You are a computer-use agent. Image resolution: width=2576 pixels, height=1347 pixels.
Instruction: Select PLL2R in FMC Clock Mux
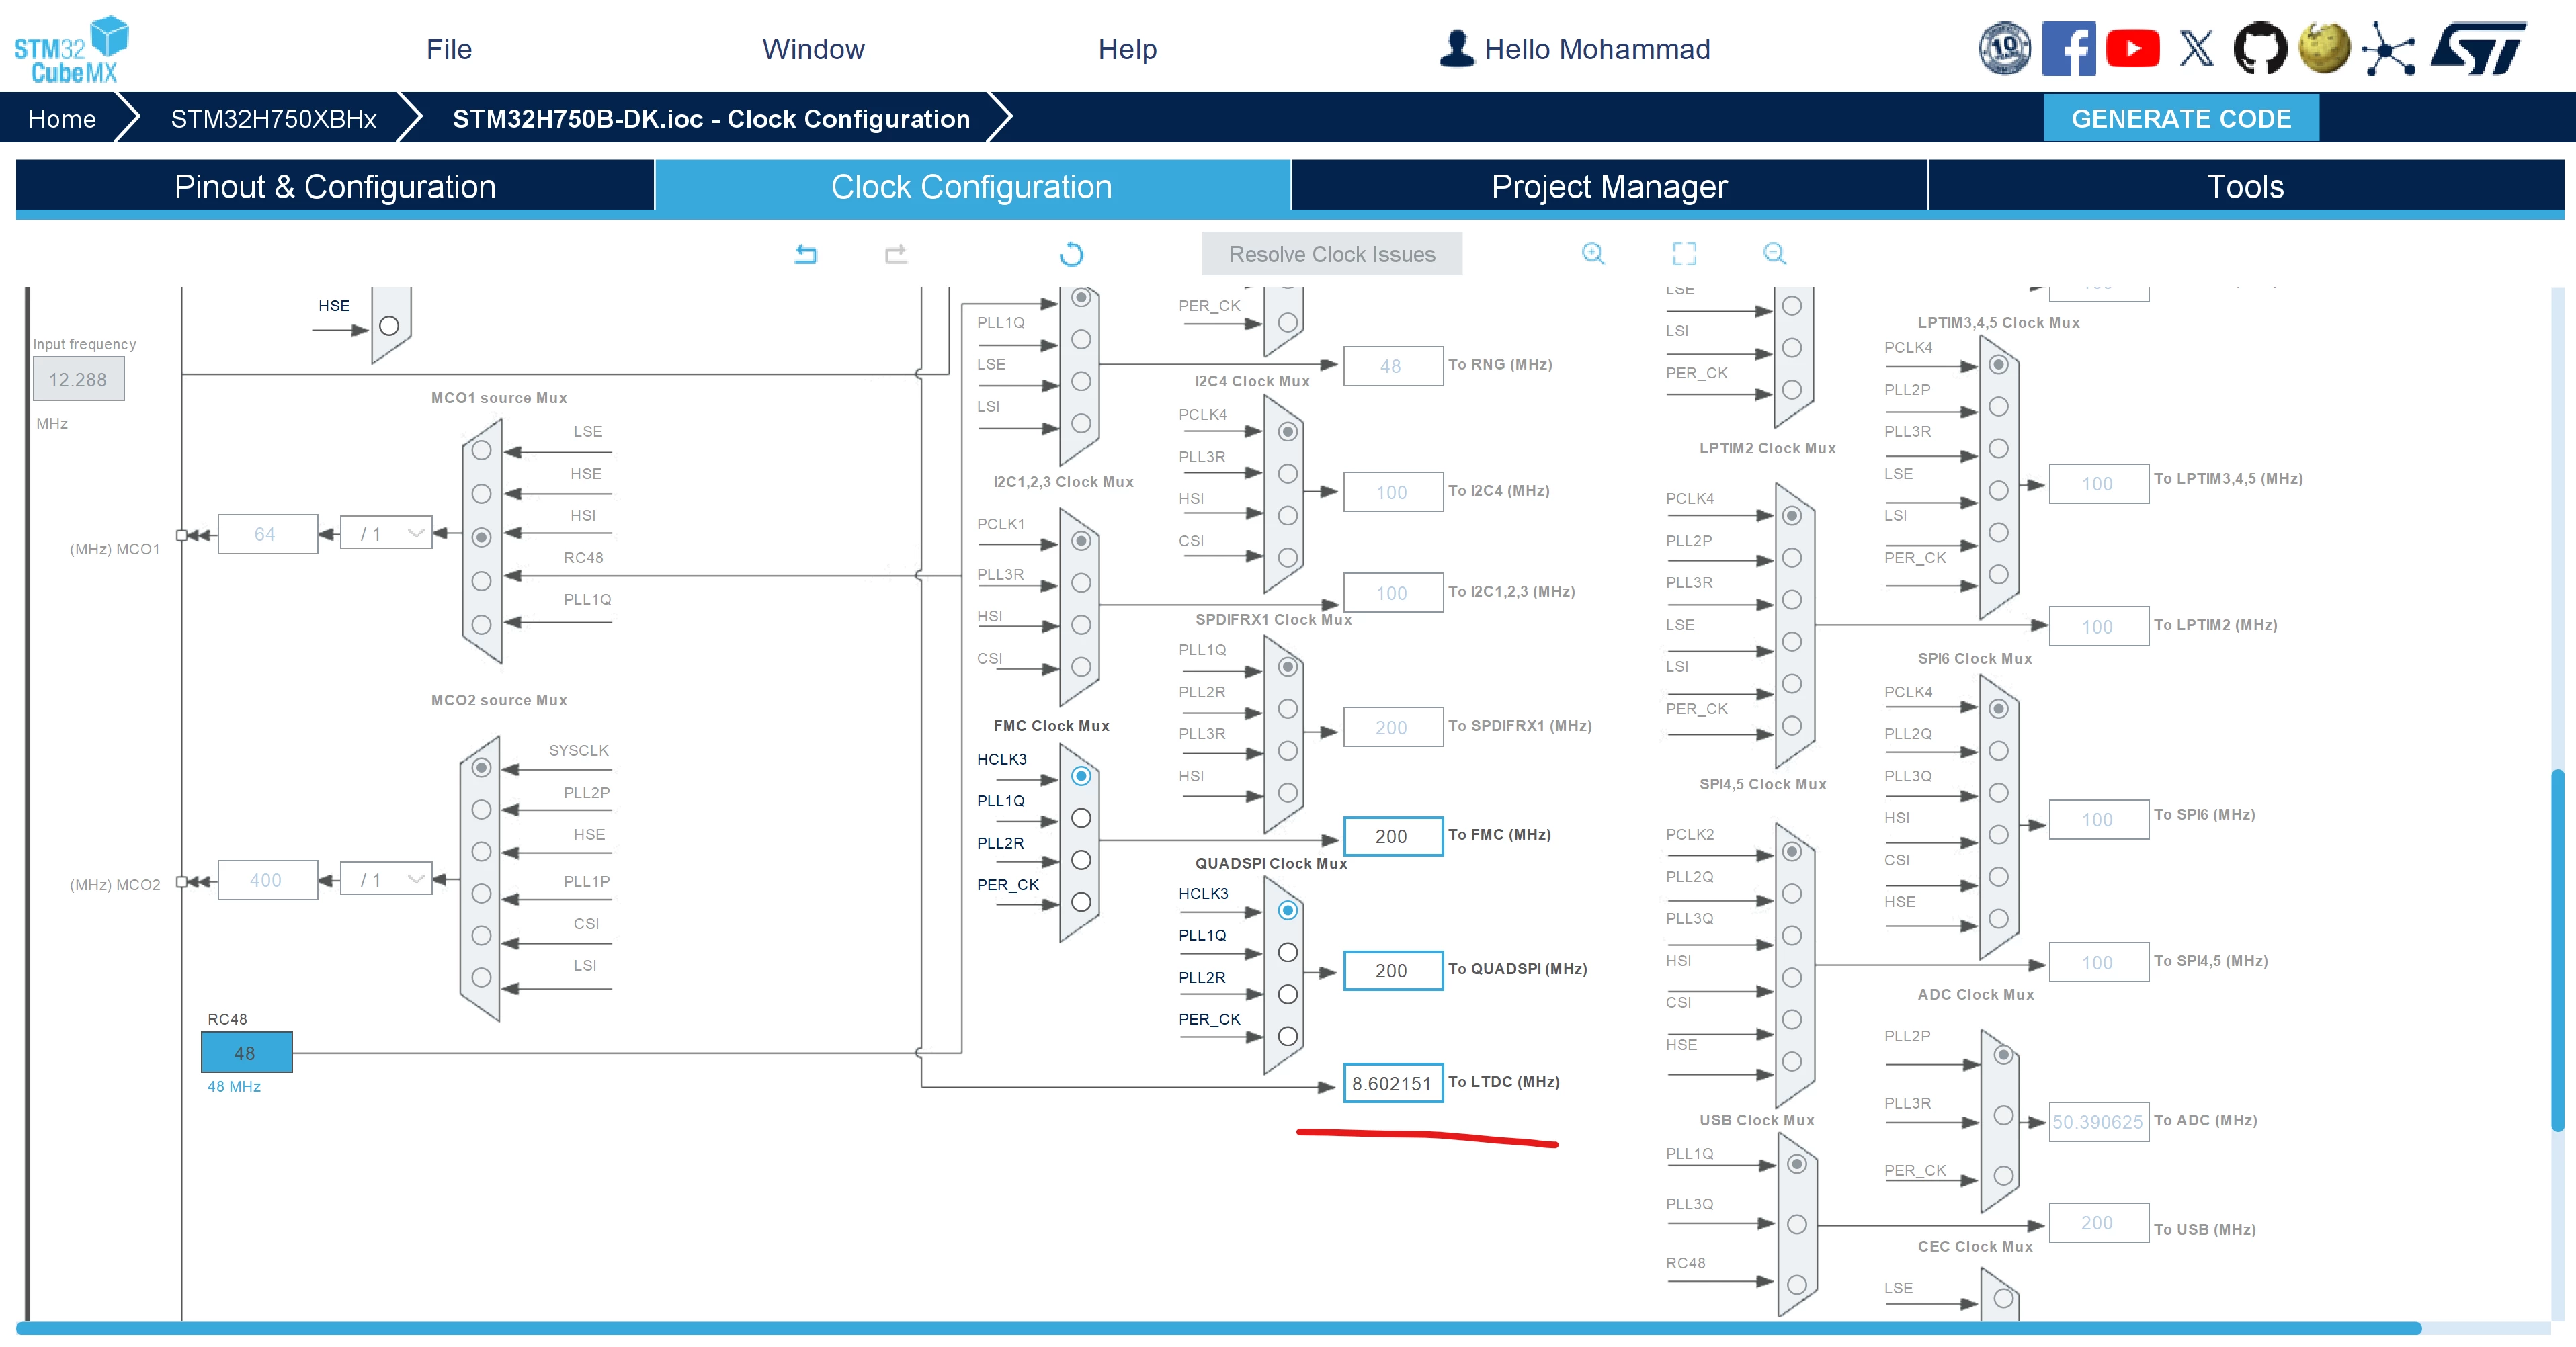[1081, 860]
